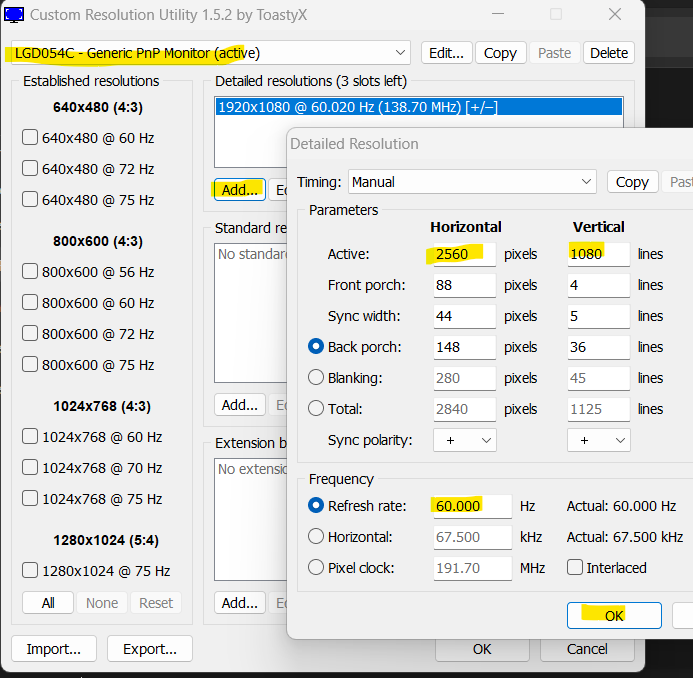
Task: Click Cancel in the main CRU window
Action: tap(587, 649)
